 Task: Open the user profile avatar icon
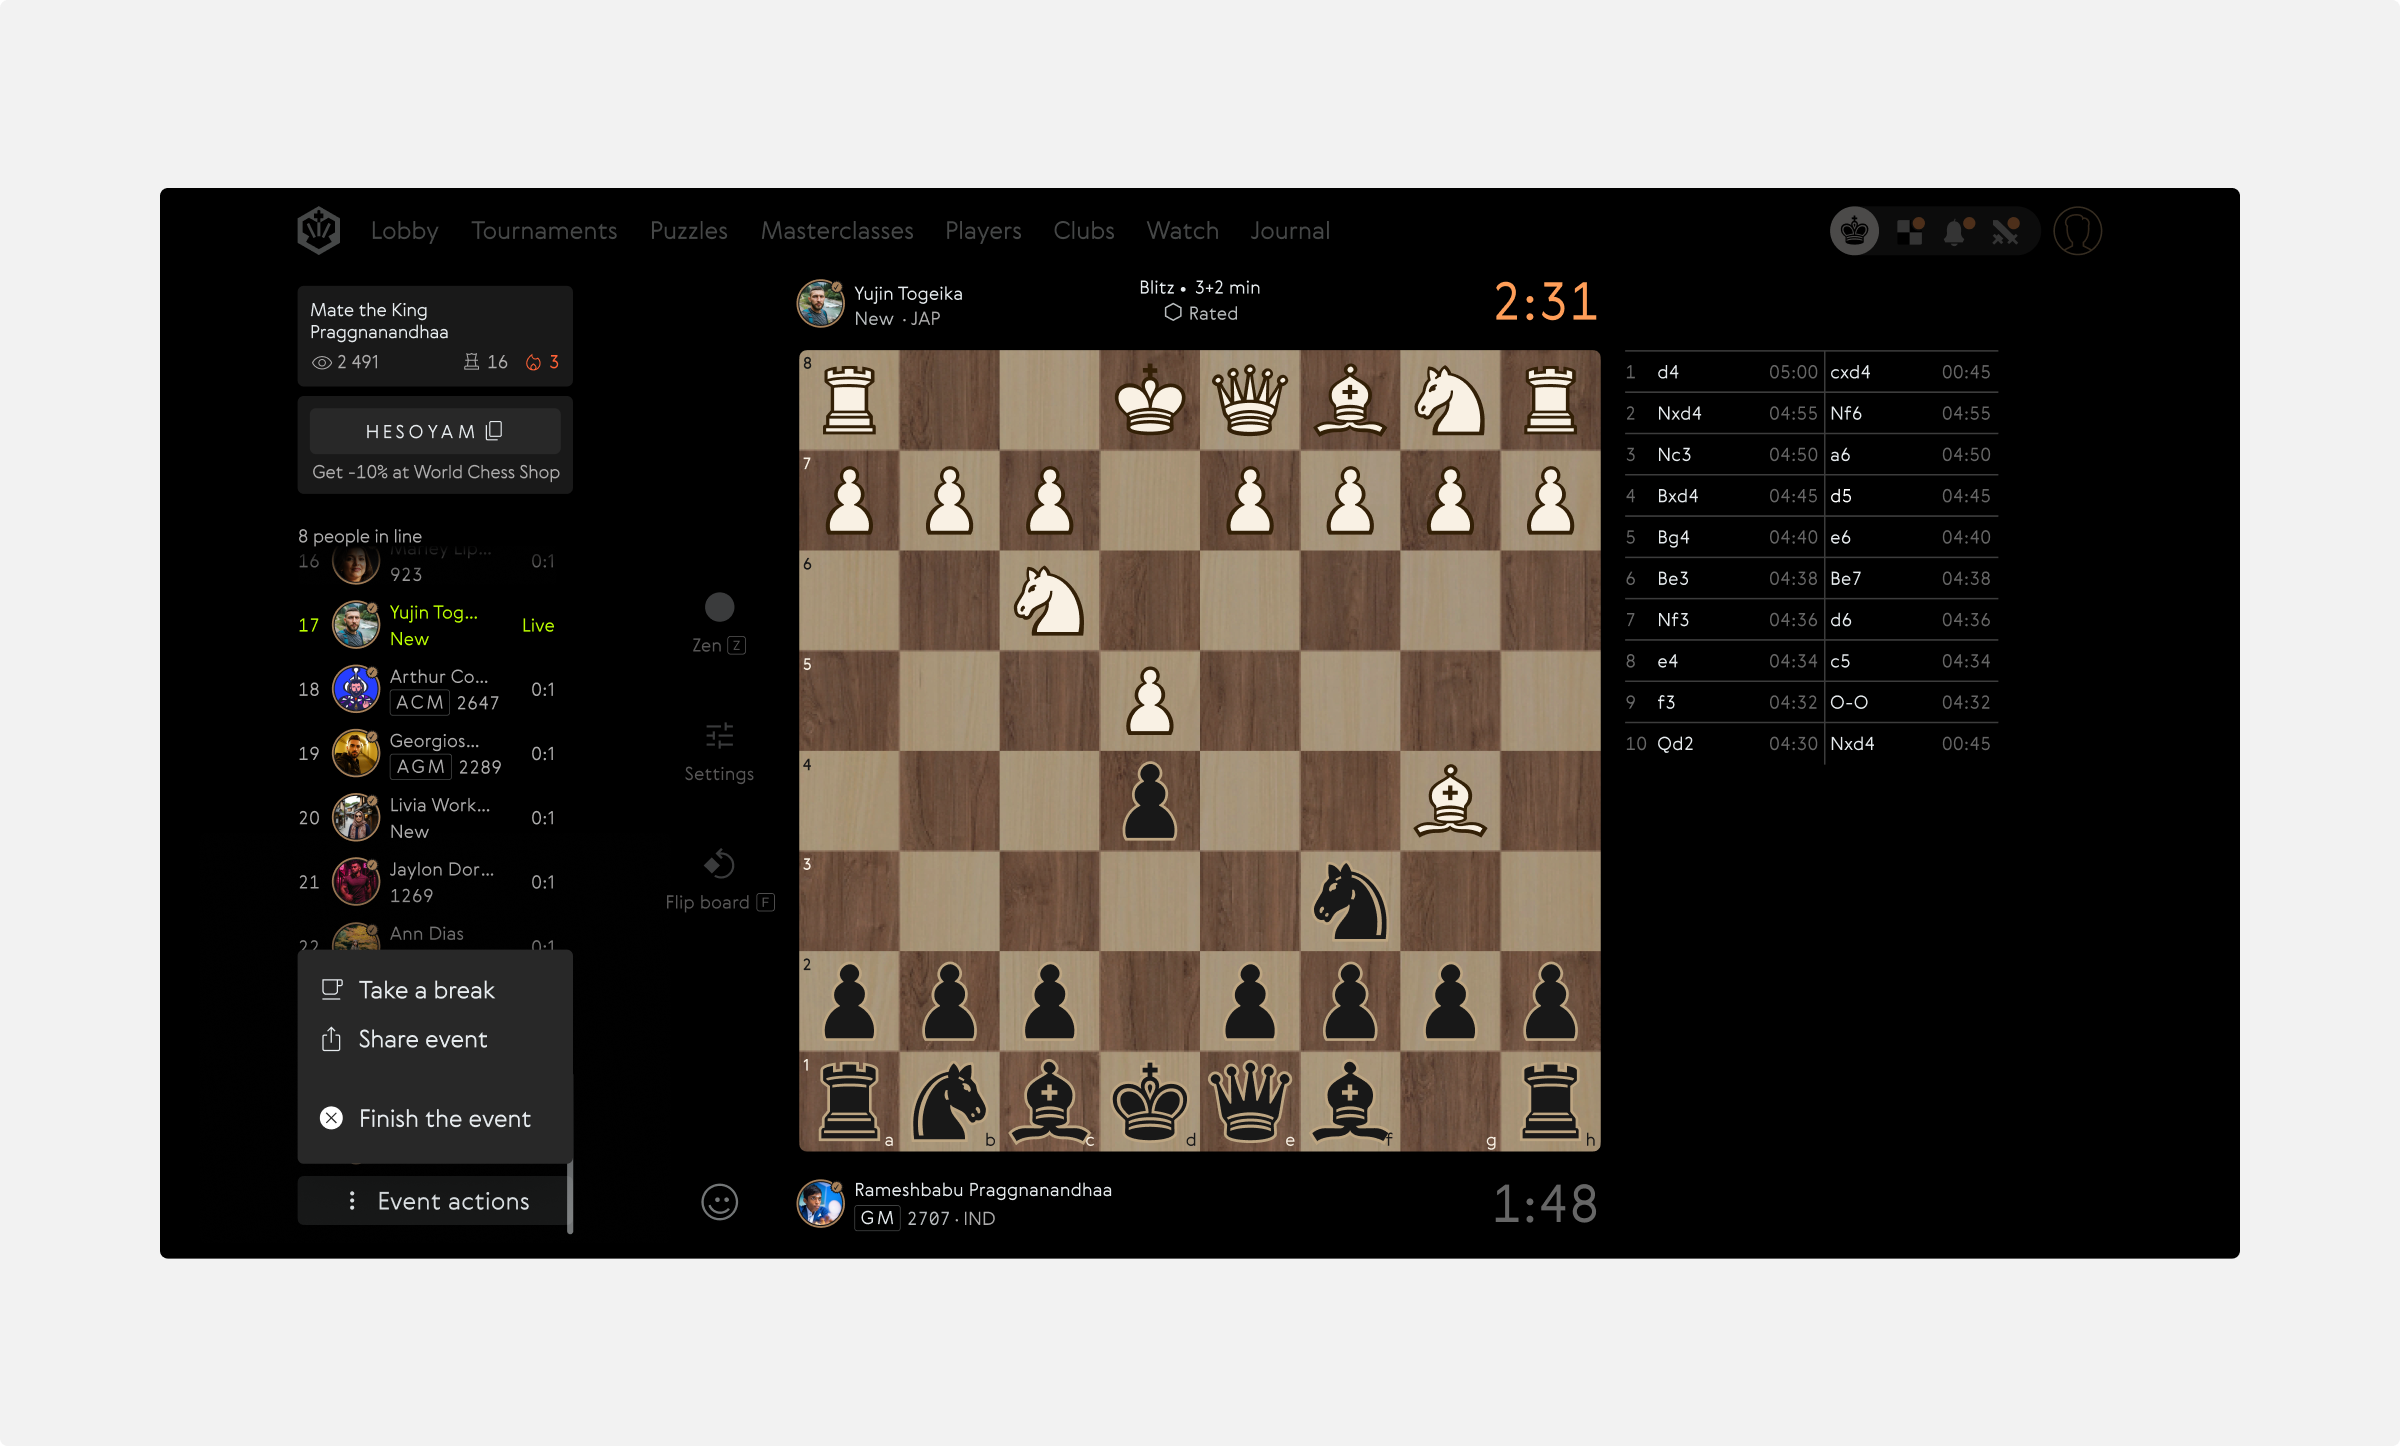pyautogui.click(x=2077, y=232)
